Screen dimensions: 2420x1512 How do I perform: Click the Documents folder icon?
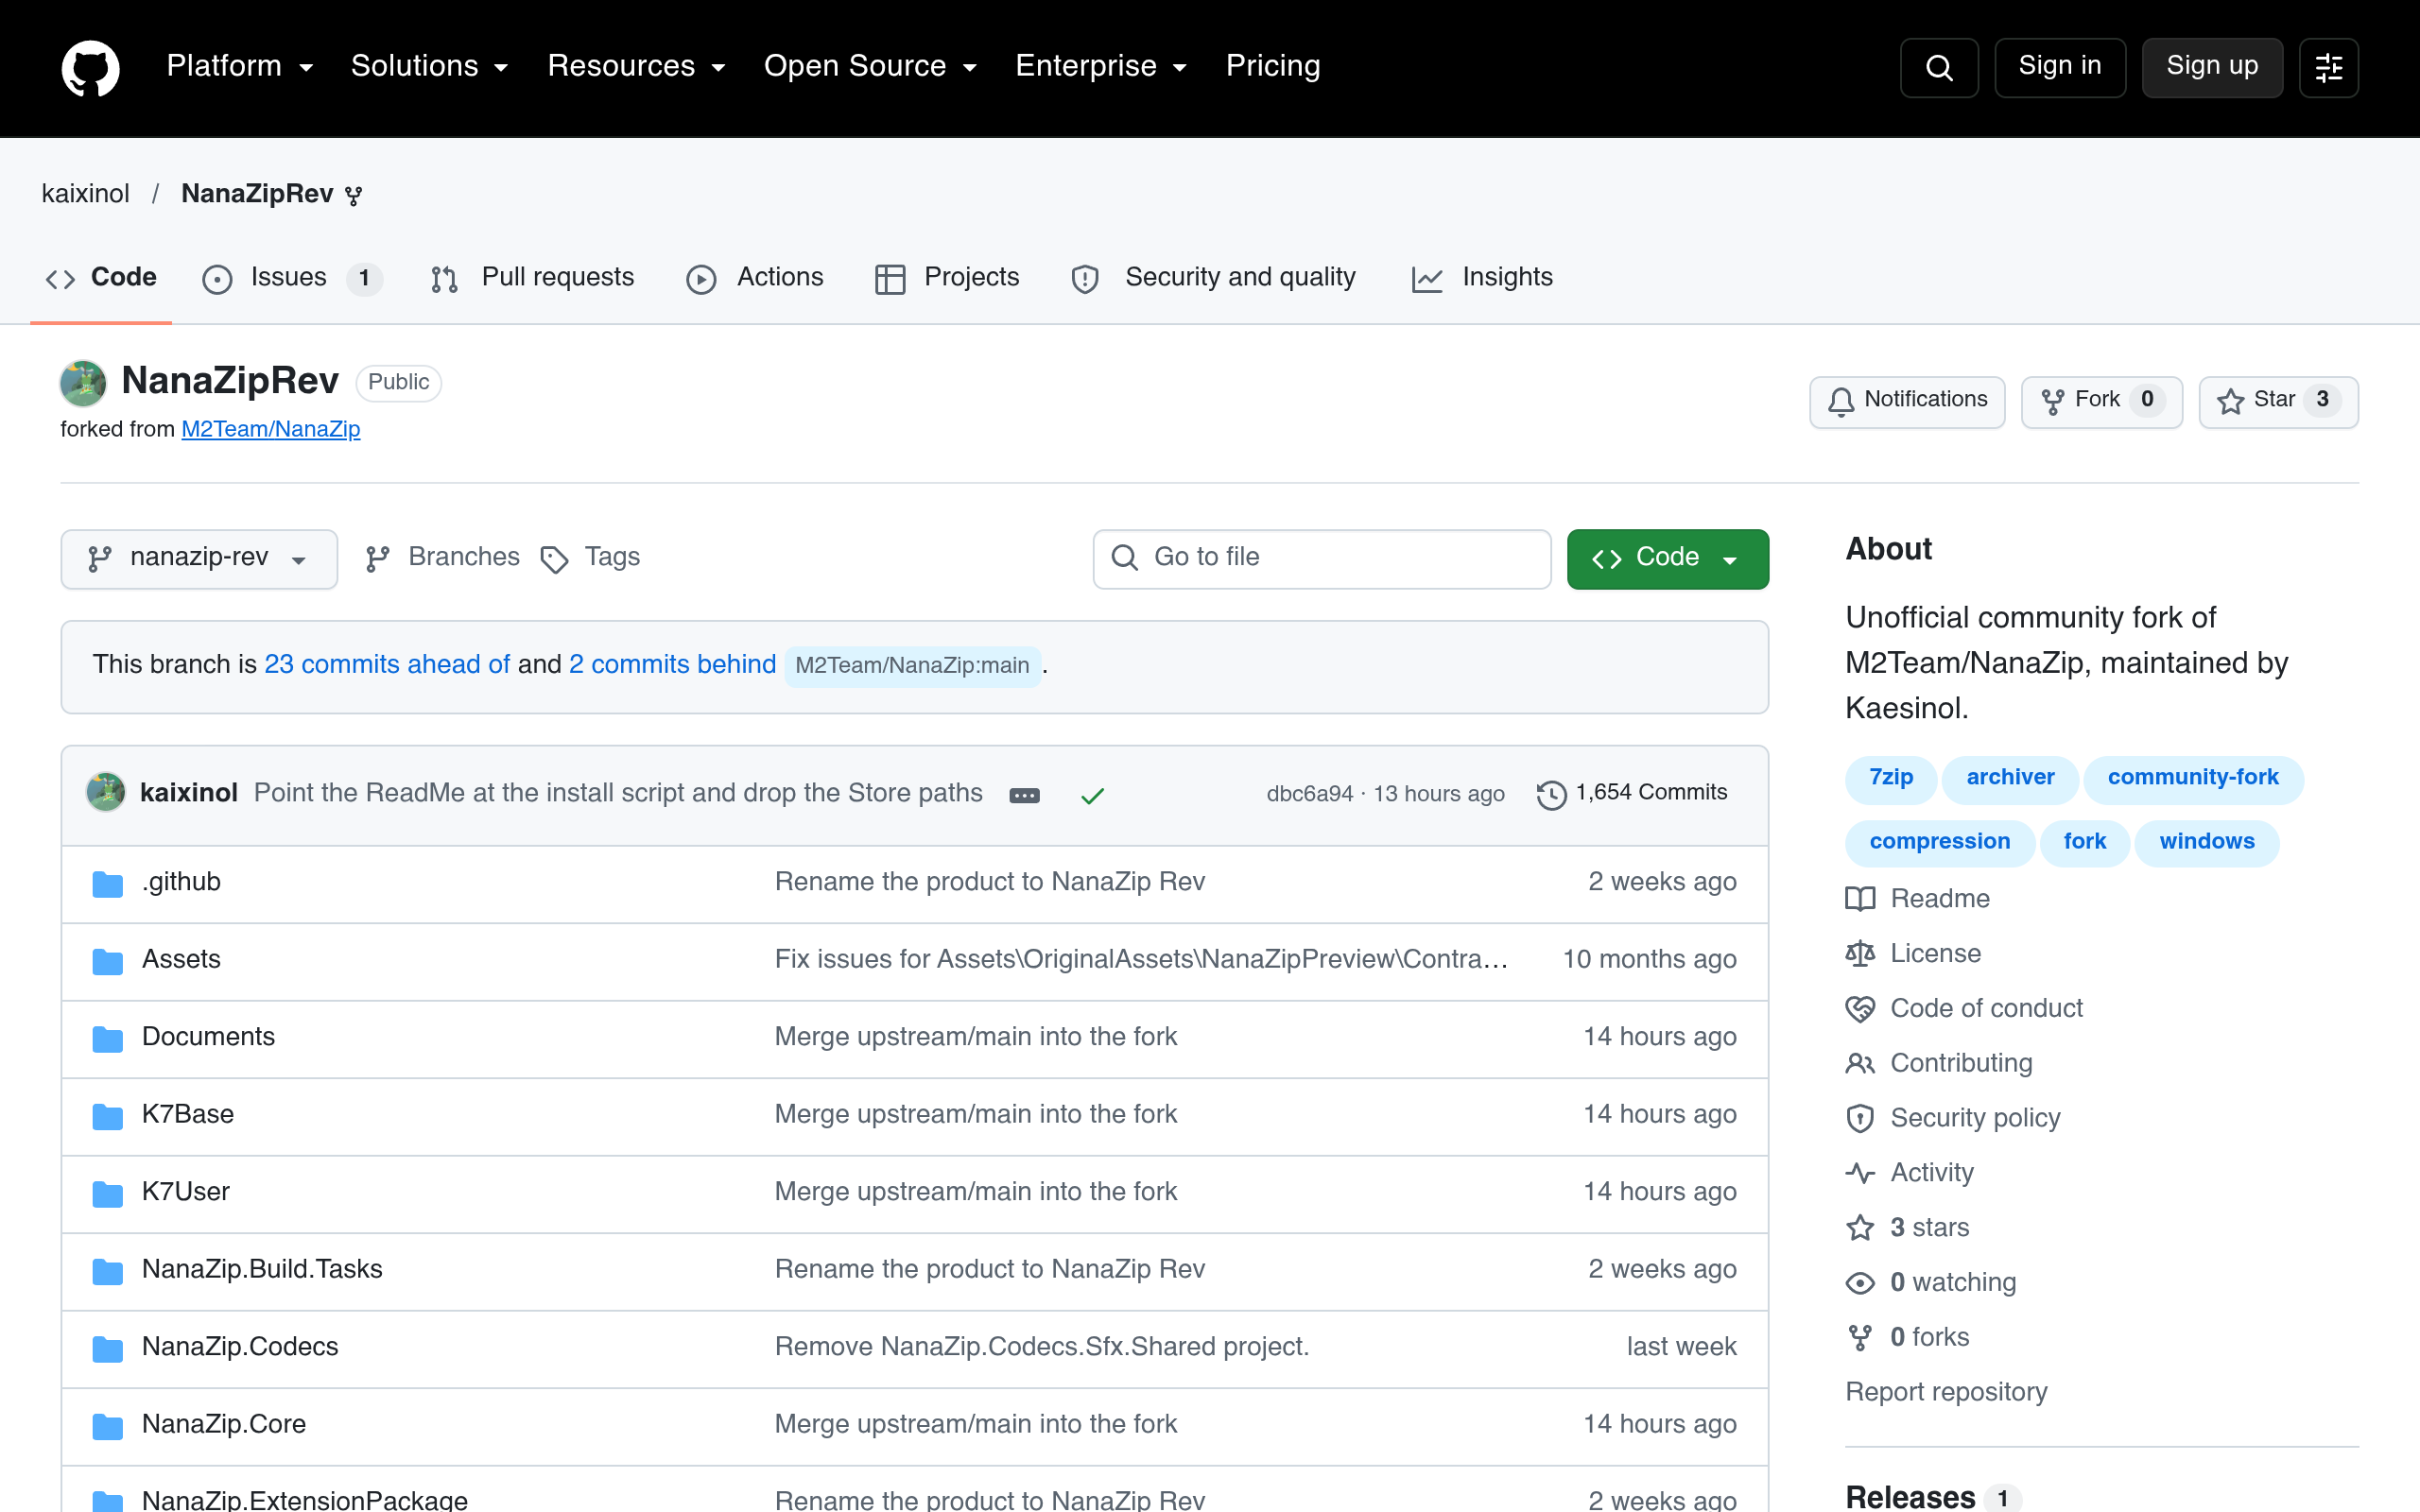(107, 1039)
